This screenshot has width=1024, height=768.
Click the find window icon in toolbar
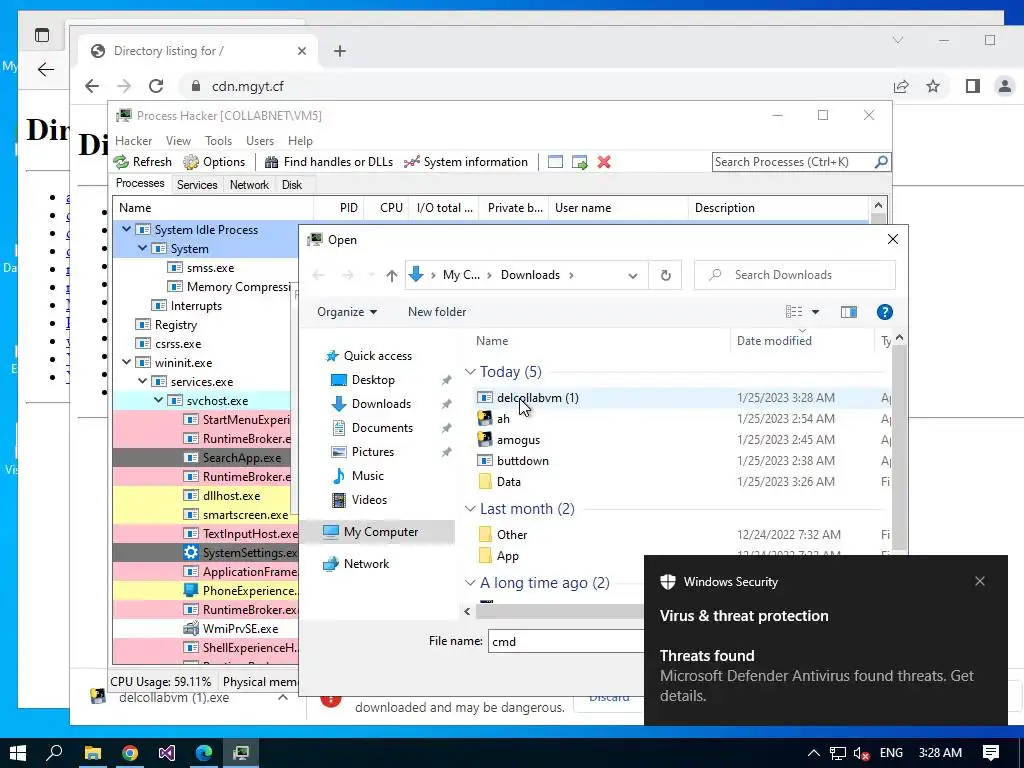click(555, 162)
